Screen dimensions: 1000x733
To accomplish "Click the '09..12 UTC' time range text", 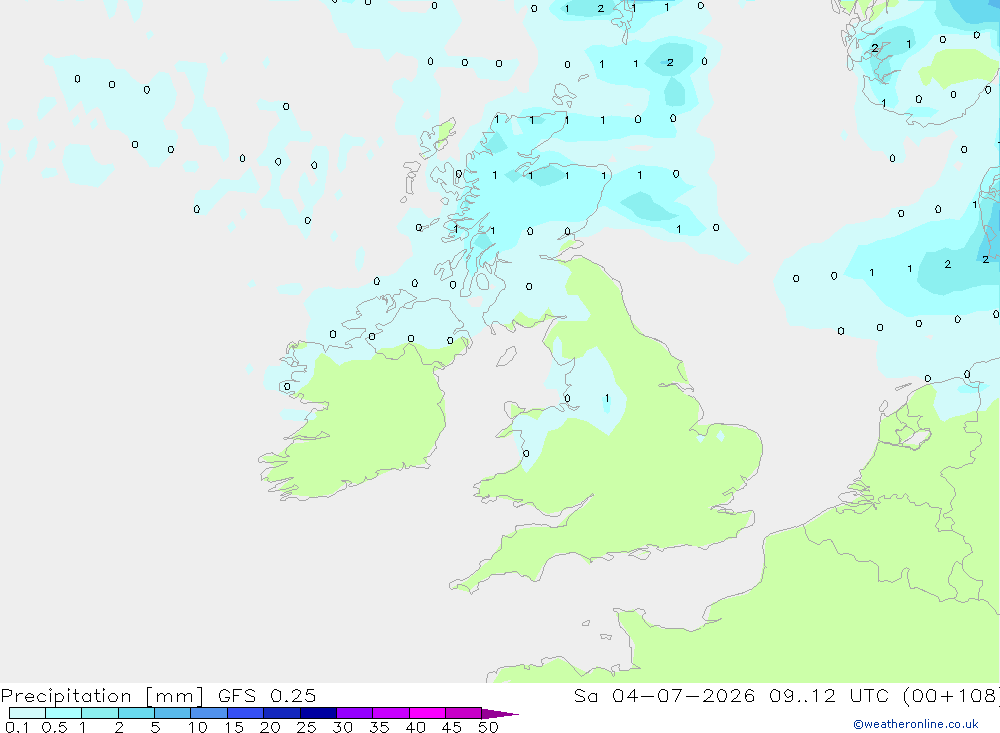I will coord(828,695).
